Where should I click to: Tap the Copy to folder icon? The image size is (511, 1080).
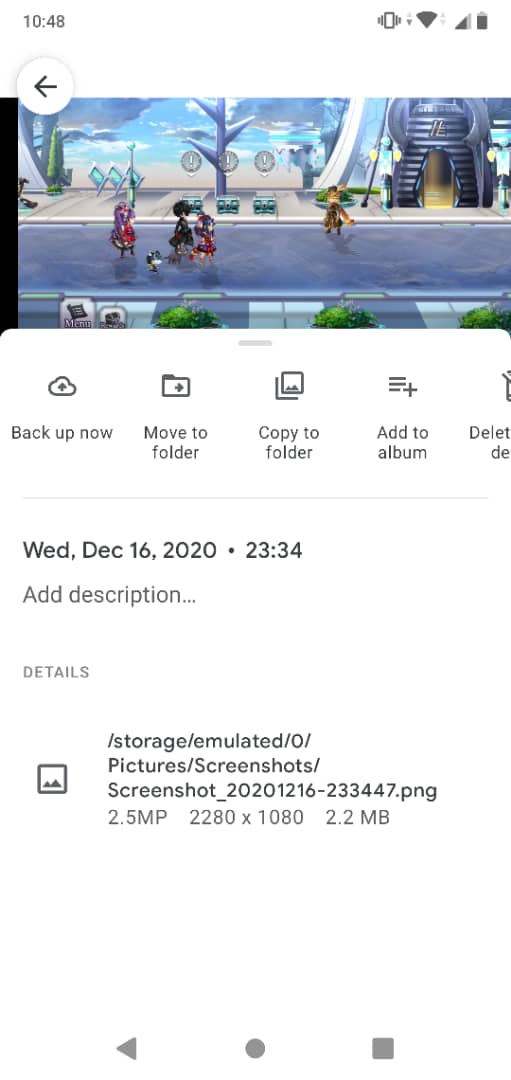(289, 386)
